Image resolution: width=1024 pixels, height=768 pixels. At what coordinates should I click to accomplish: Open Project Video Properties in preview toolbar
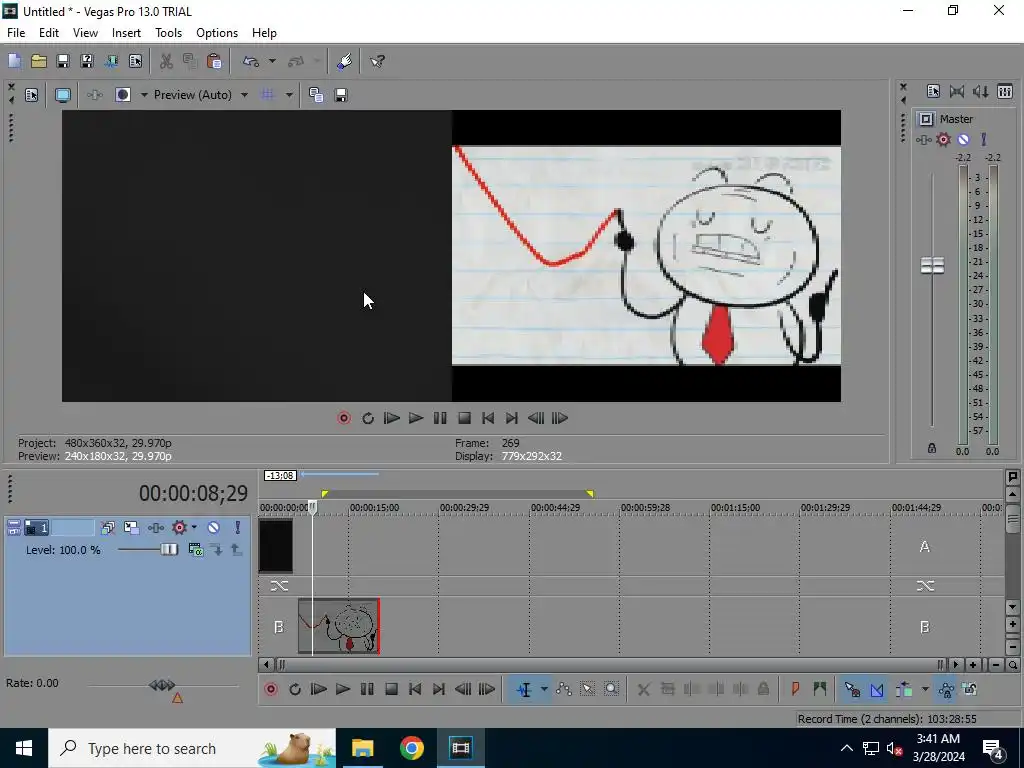pyautogui.click(x=31, y=95)
